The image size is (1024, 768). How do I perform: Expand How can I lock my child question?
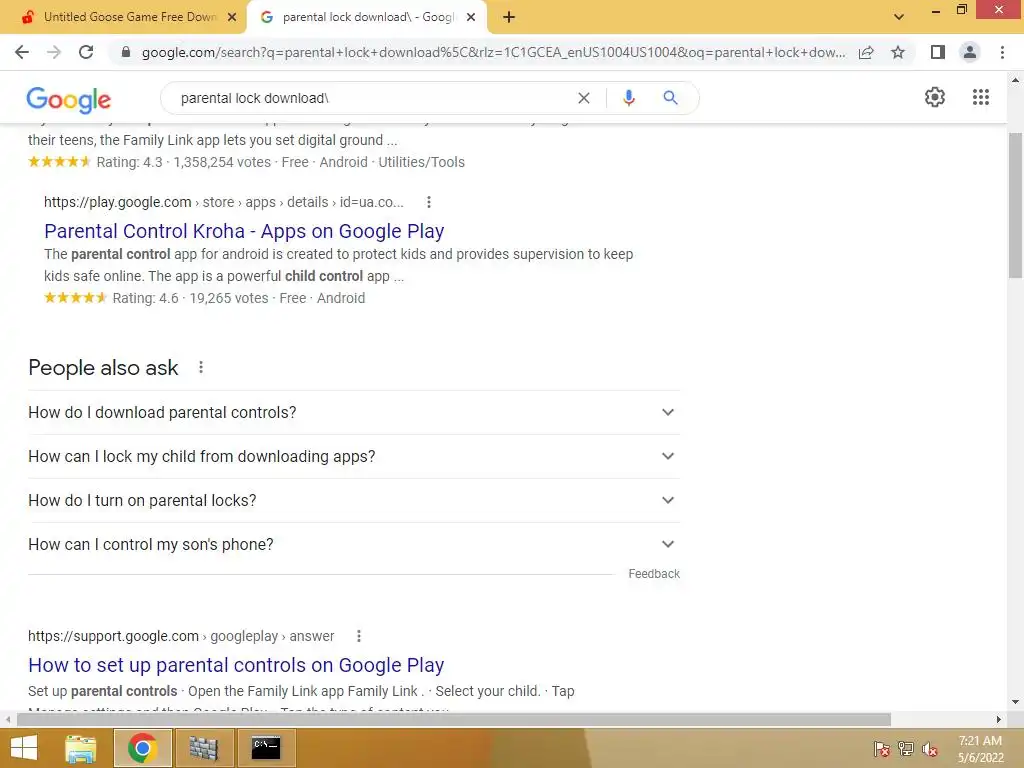point(354,456)
